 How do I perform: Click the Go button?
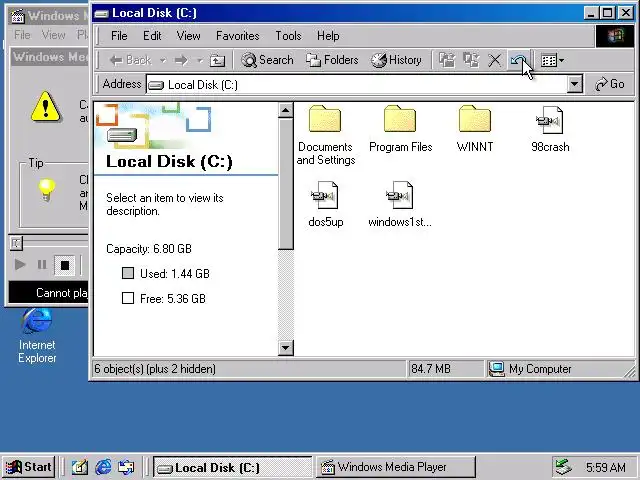[x=609, y=84]
